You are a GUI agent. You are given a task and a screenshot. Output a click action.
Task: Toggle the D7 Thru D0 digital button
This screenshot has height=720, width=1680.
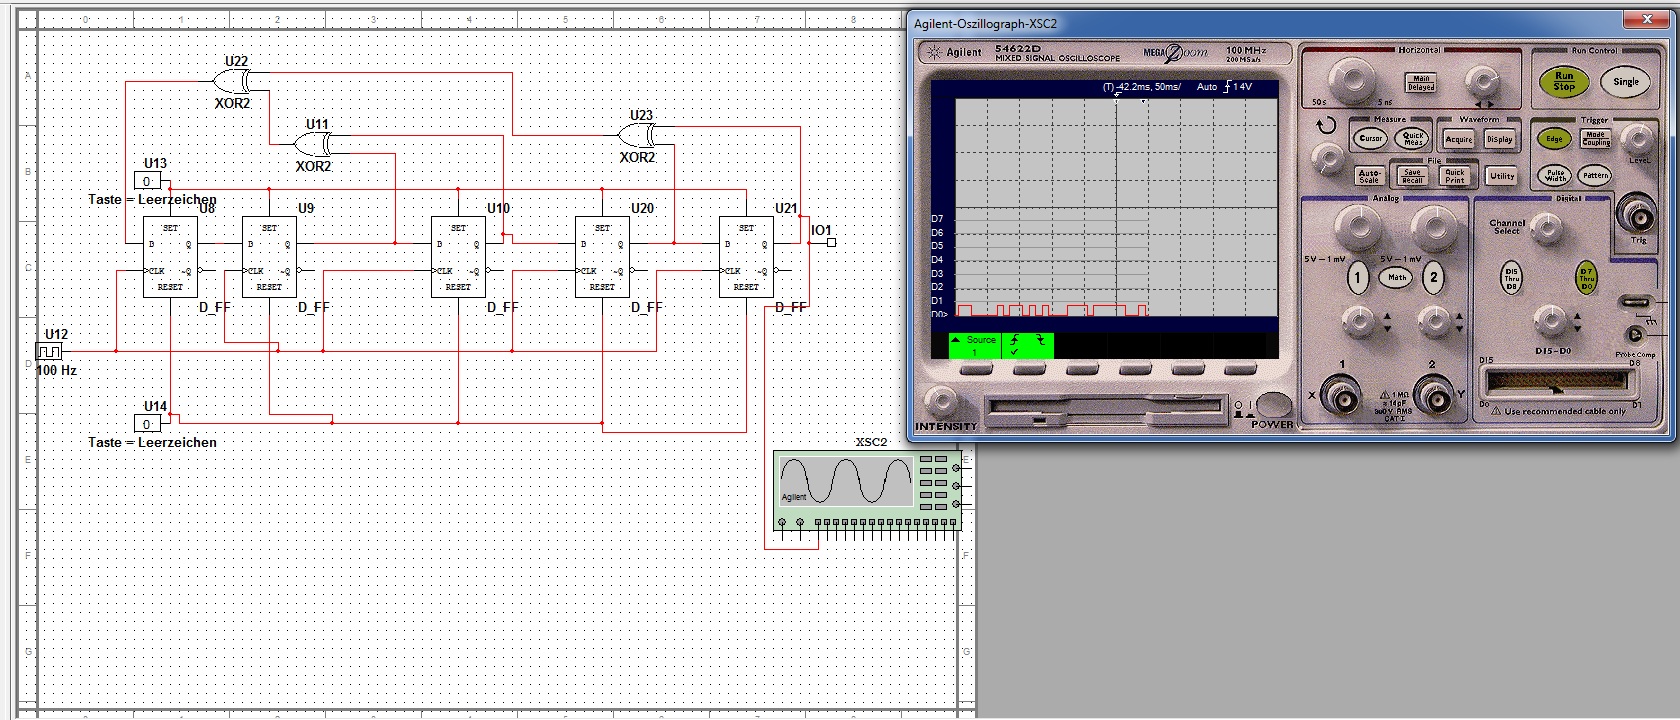tap(1586, 278)
